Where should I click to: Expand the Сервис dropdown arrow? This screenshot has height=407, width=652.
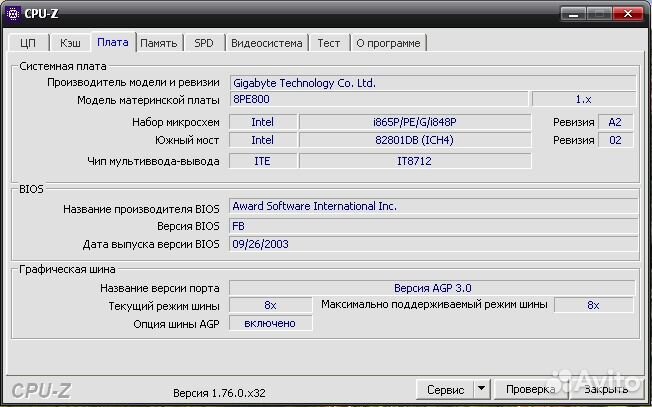482,390
